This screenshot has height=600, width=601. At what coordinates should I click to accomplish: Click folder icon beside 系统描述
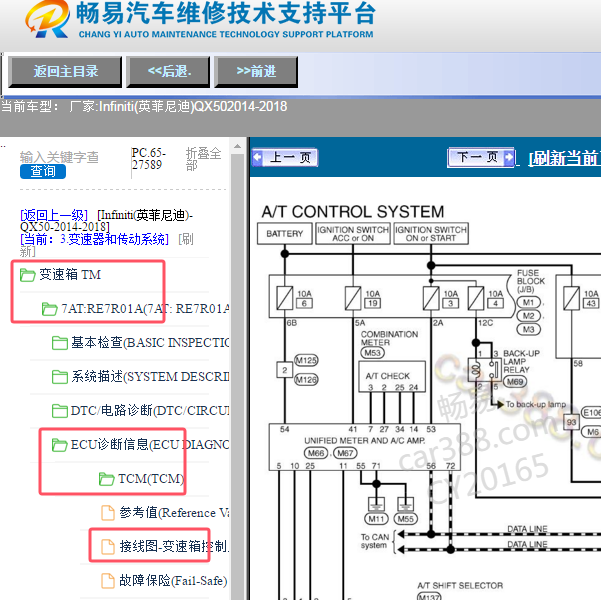[x=60, y=377]
